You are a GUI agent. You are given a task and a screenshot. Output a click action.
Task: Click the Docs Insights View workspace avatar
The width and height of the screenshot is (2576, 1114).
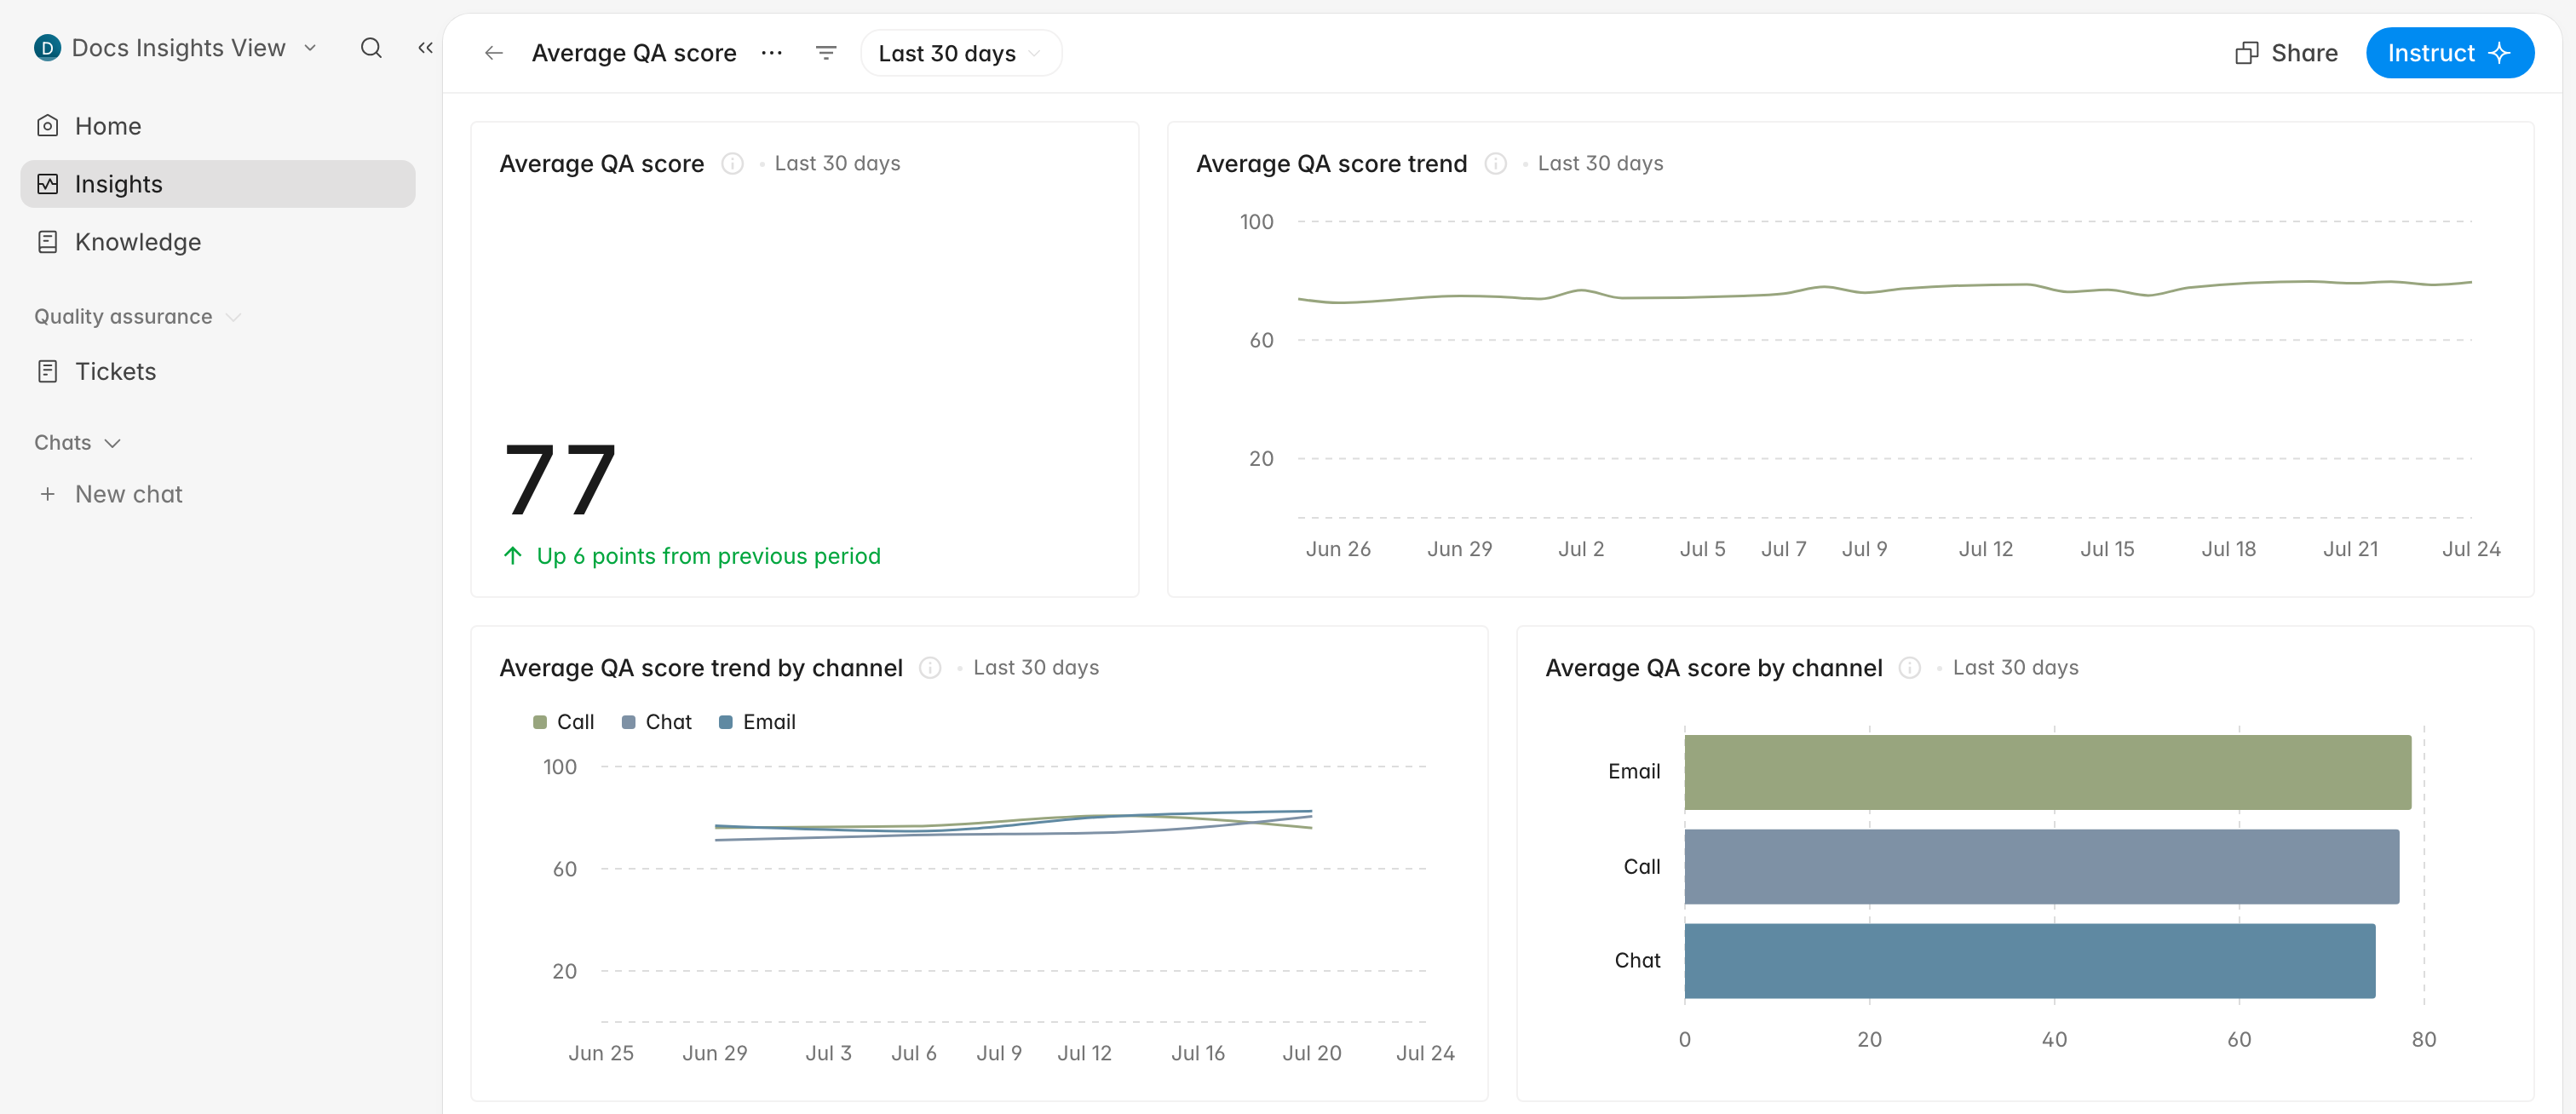[47, 48]
